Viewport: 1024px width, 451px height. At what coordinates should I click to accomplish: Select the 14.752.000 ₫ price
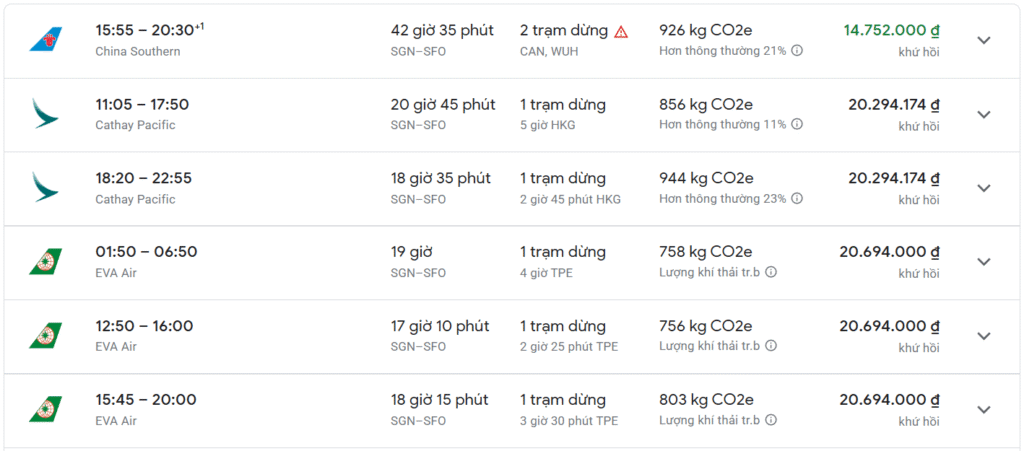click(891, 30)
